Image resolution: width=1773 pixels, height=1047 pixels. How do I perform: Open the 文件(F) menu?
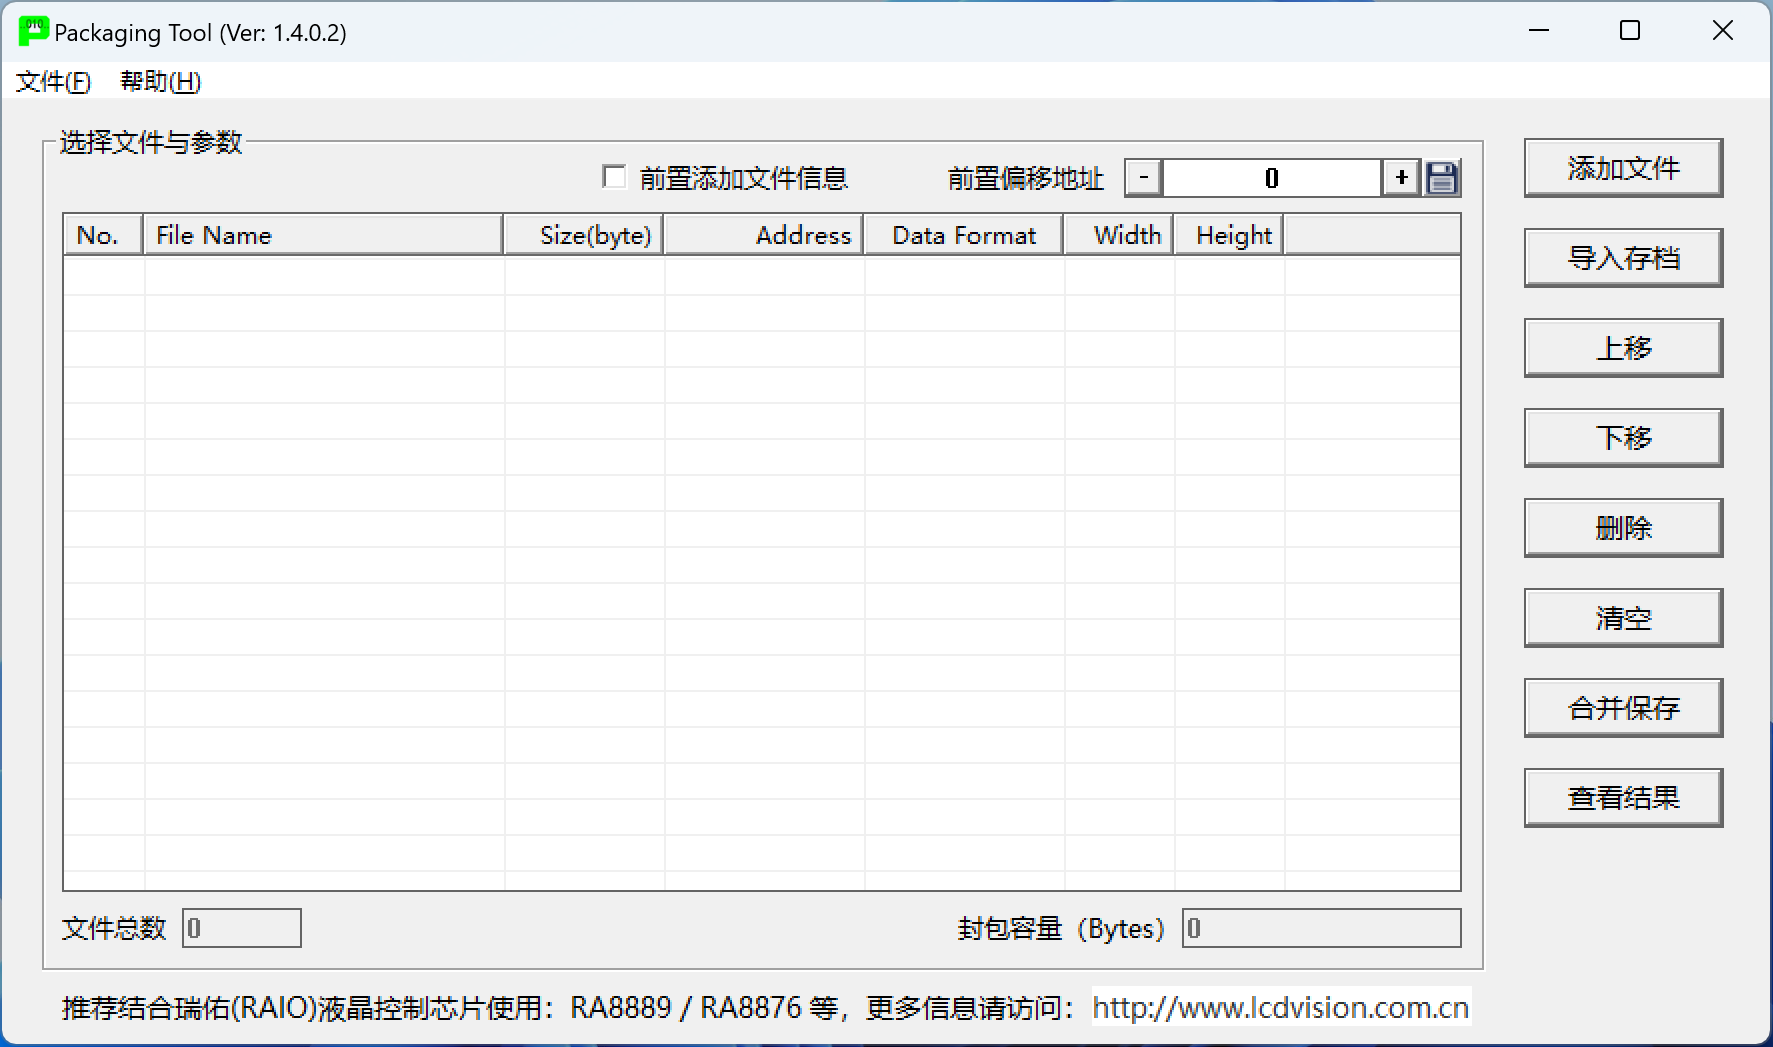point(53,81)
